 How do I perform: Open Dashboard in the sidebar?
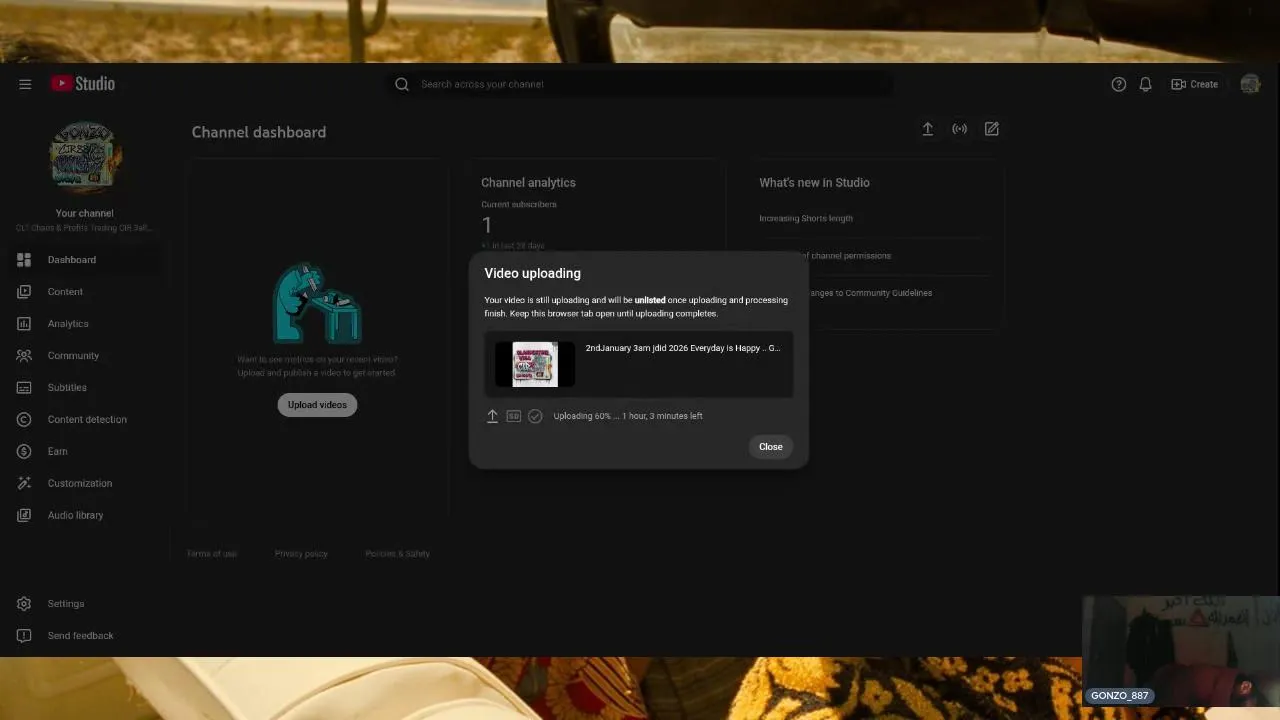84,260
